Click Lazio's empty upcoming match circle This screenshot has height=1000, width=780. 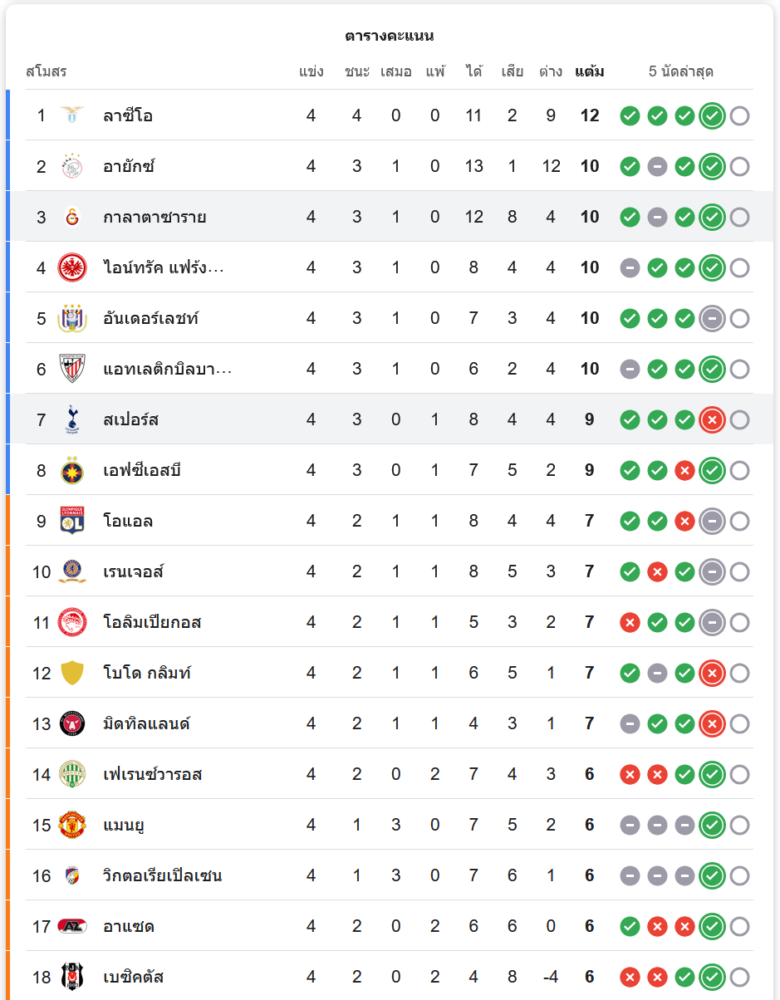(739, 116)
